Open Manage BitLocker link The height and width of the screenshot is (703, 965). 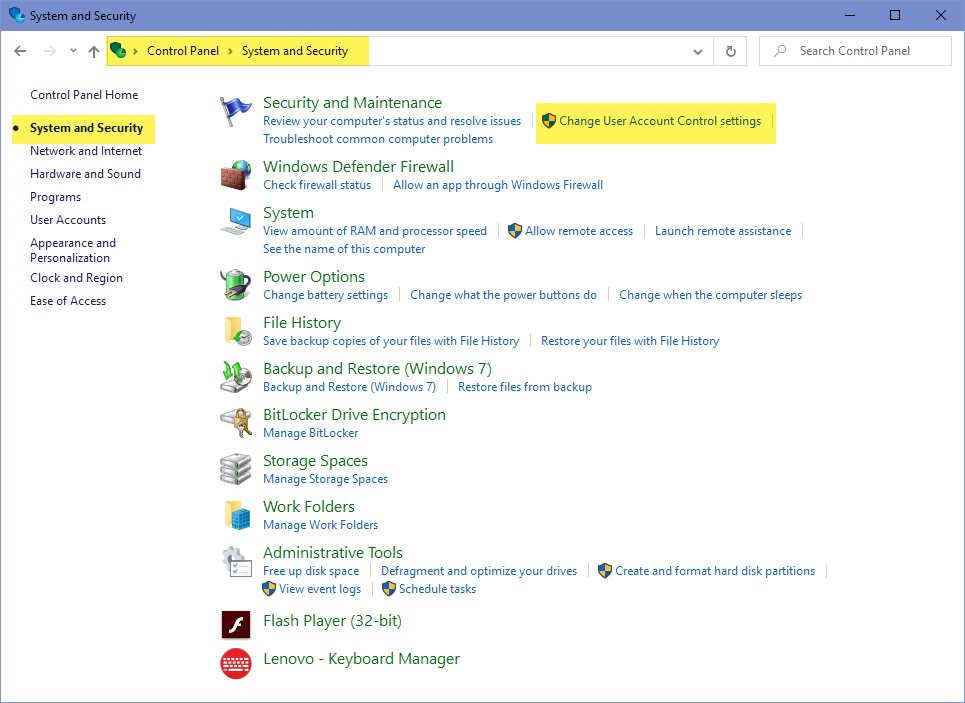click(x=311, y=433)
